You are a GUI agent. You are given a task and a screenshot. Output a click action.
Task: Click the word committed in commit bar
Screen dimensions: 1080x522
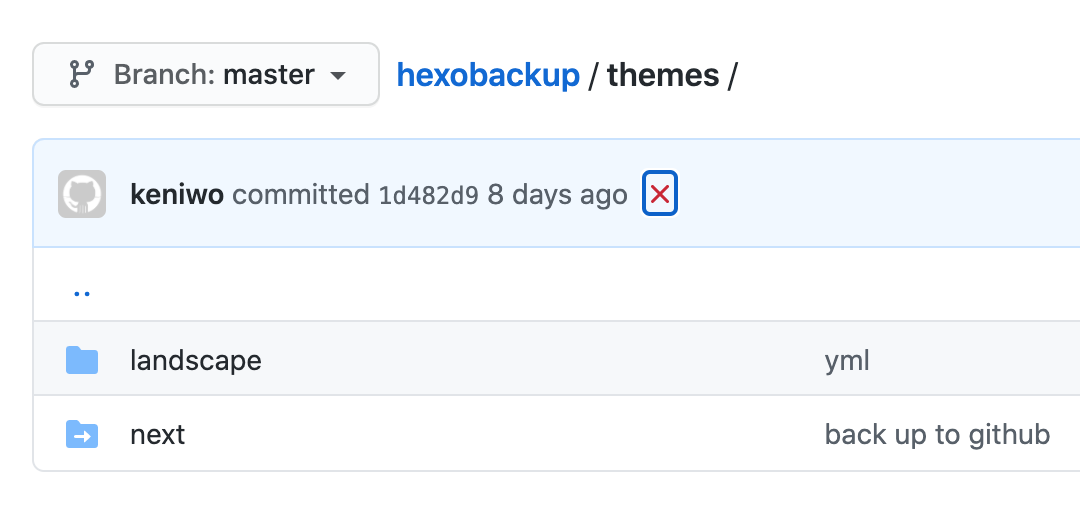click(x=301, y=194)
